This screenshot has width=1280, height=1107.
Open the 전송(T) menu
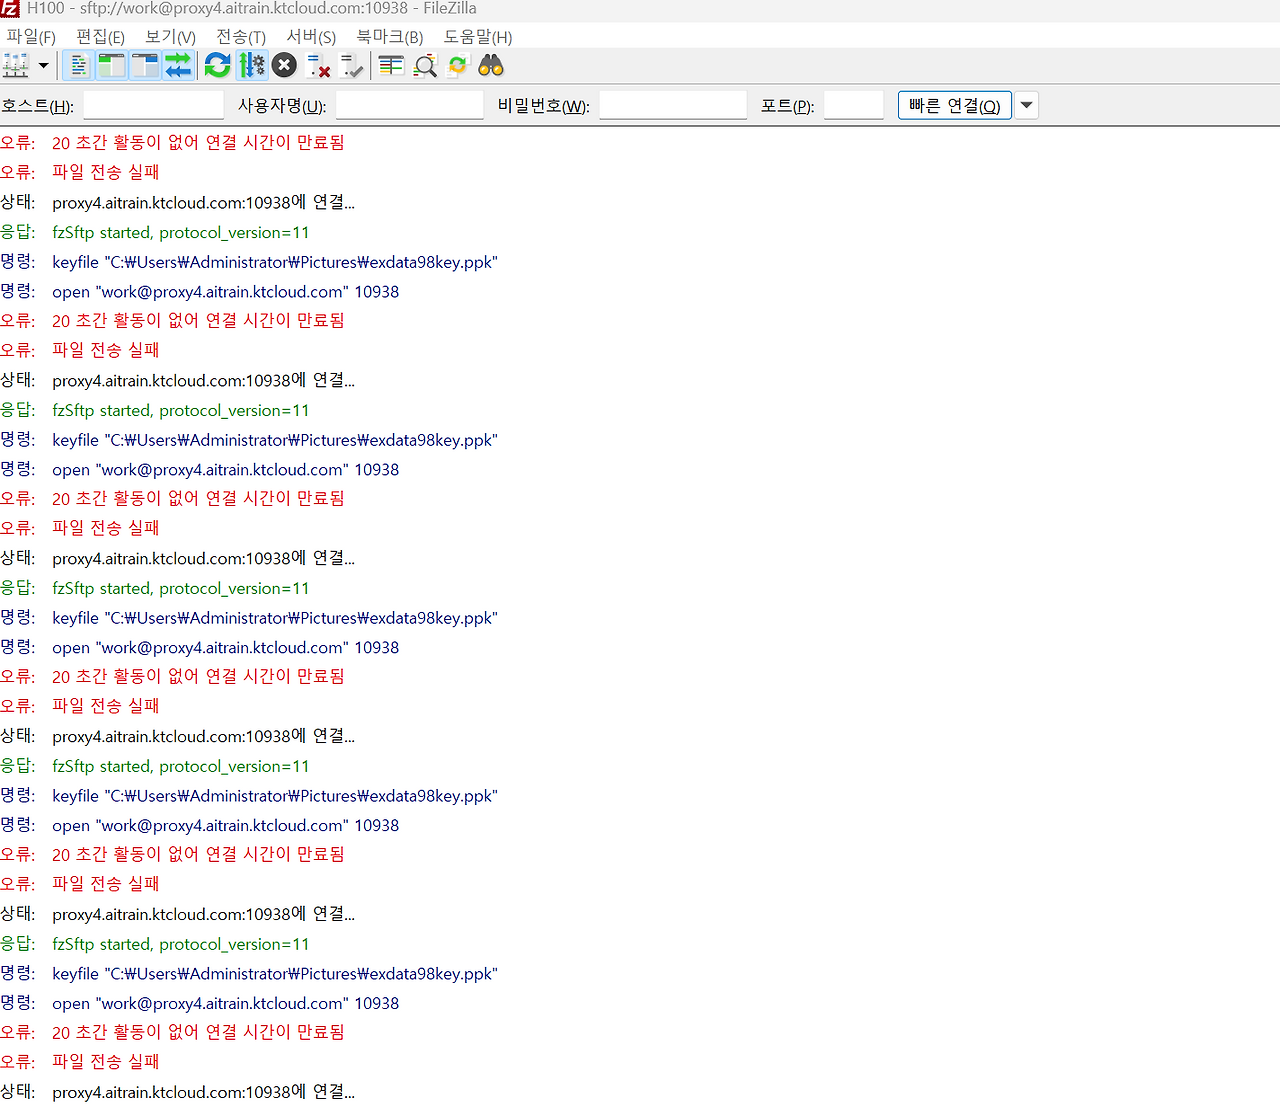point(241,37)
